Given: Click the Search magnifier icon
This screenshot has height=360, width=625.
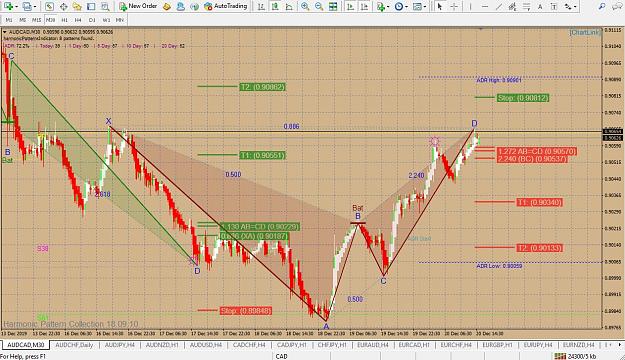Looking at the screenshot, I should (x=602, y=6).
